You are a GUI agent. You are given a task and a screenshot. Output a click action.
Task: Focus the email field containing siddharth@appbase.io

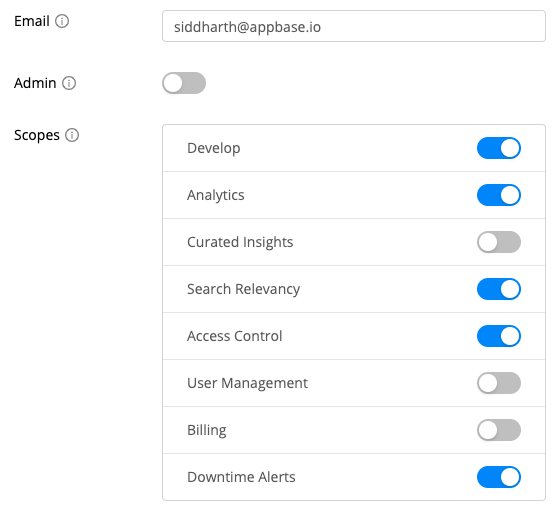point(354,26)
